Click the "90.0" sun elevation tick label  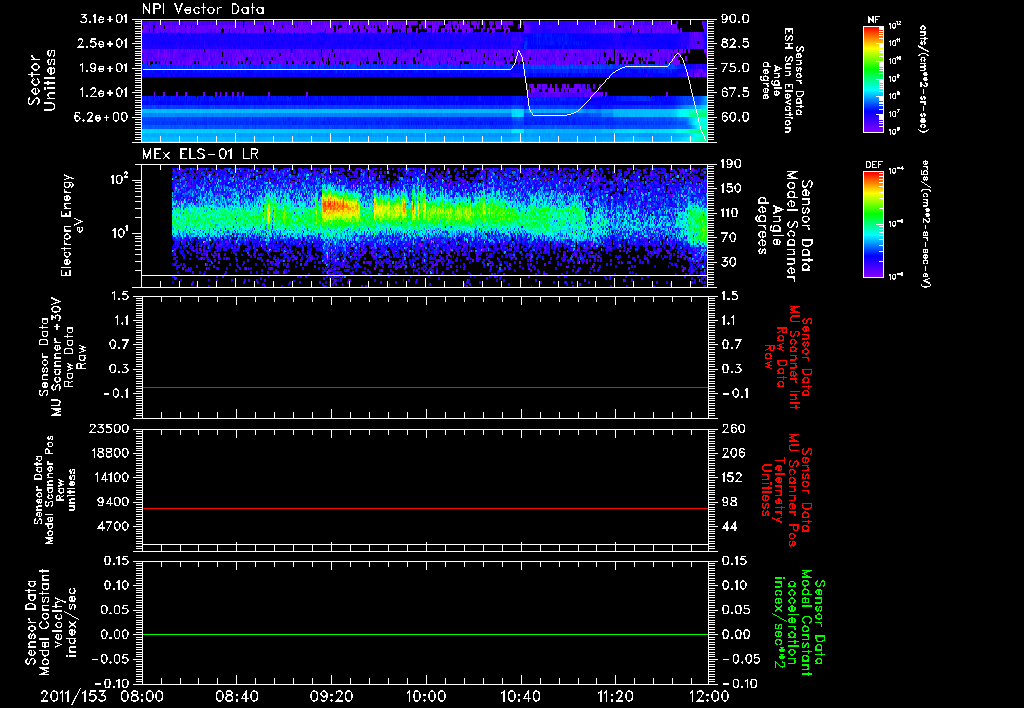pos(735,19)
